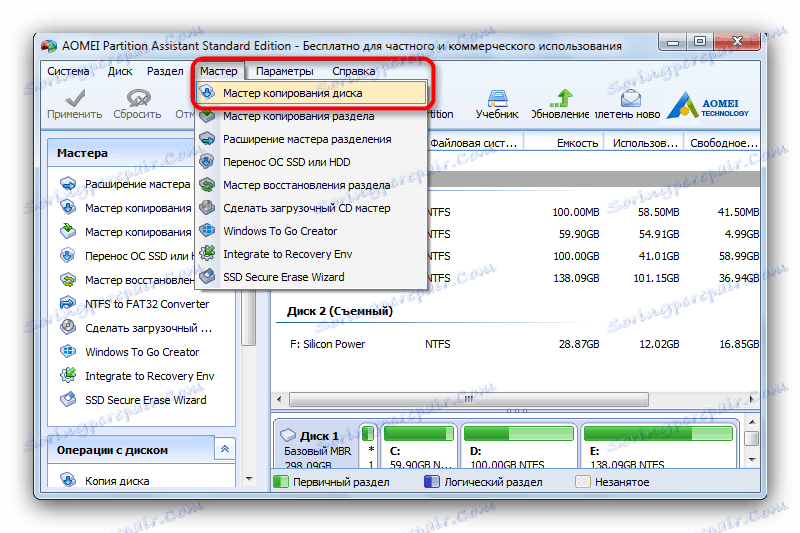Open Копия диска operation link
Screen dimensions: 800x533
117,481
